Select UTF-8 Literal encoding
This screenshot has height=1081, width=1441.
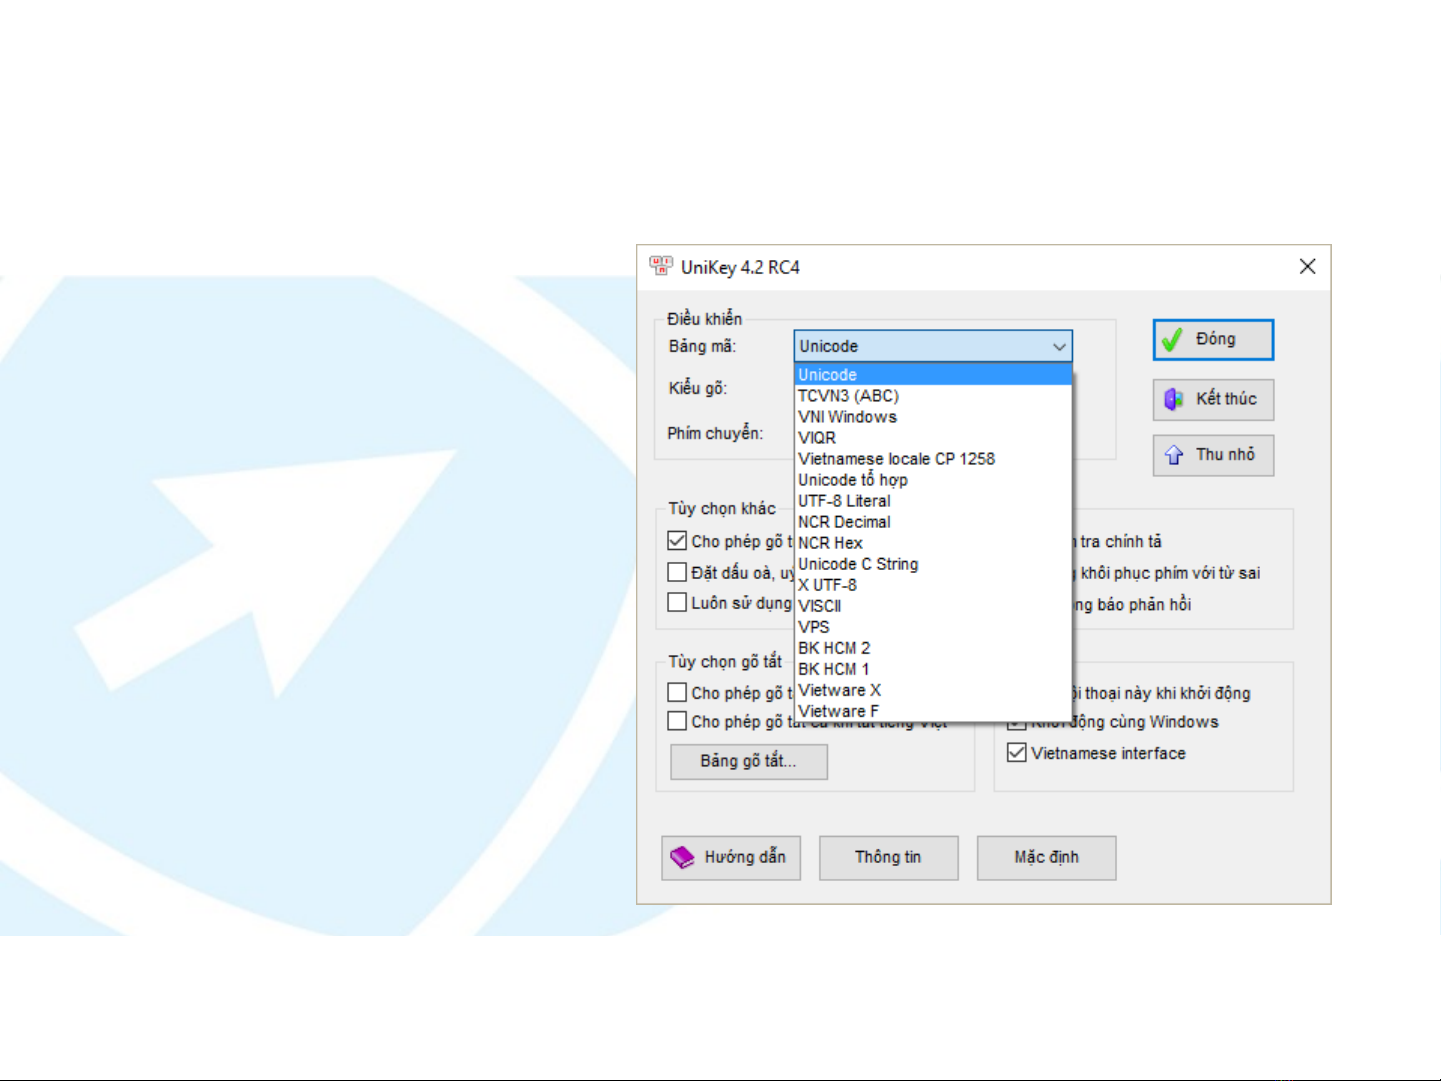pos(933,501)
